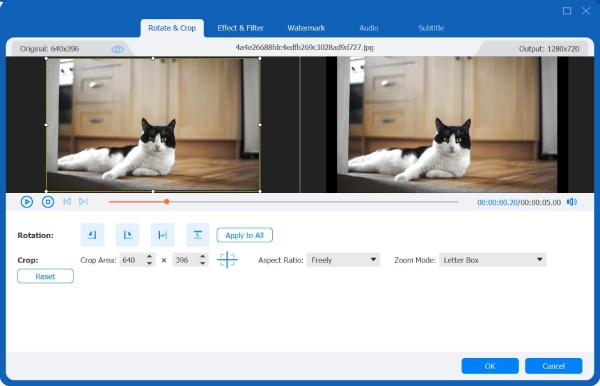Rotate the image left 90 degrees
This screenshot has height=386, width=600.
pyautogui.click(x=92, y=235)
